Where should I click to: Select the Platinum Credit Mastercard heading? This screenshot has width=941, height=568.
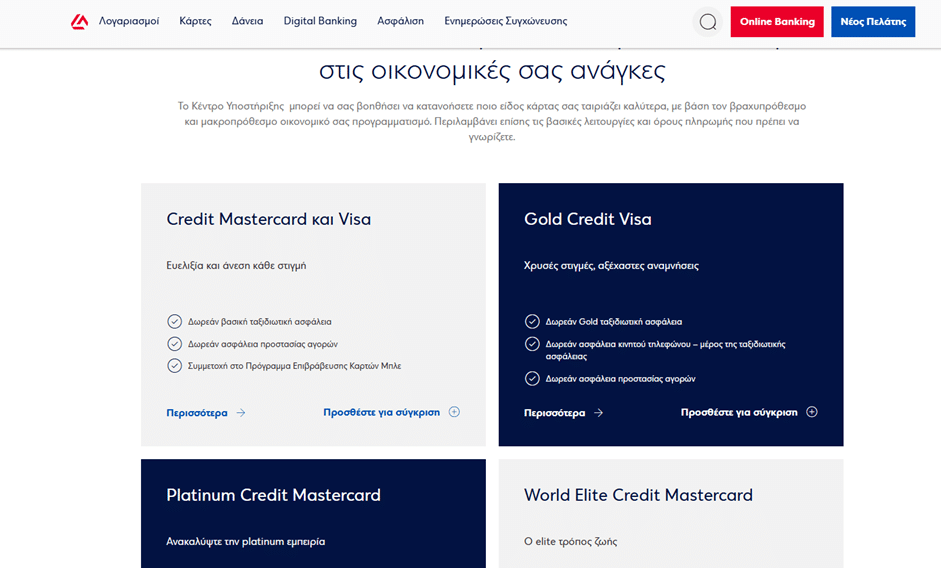coord(273,495)
